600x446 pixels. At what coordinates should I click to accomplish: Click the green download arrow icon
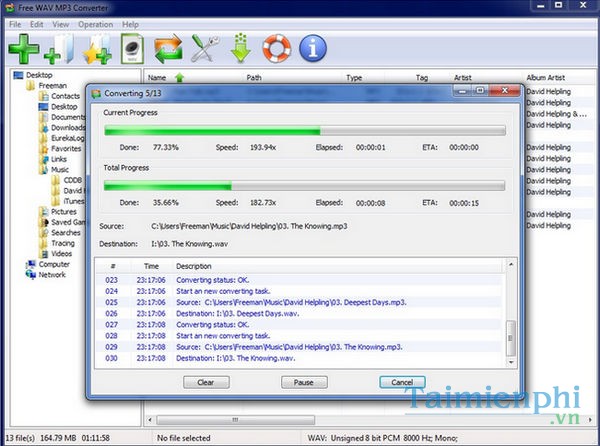point(241,49)
